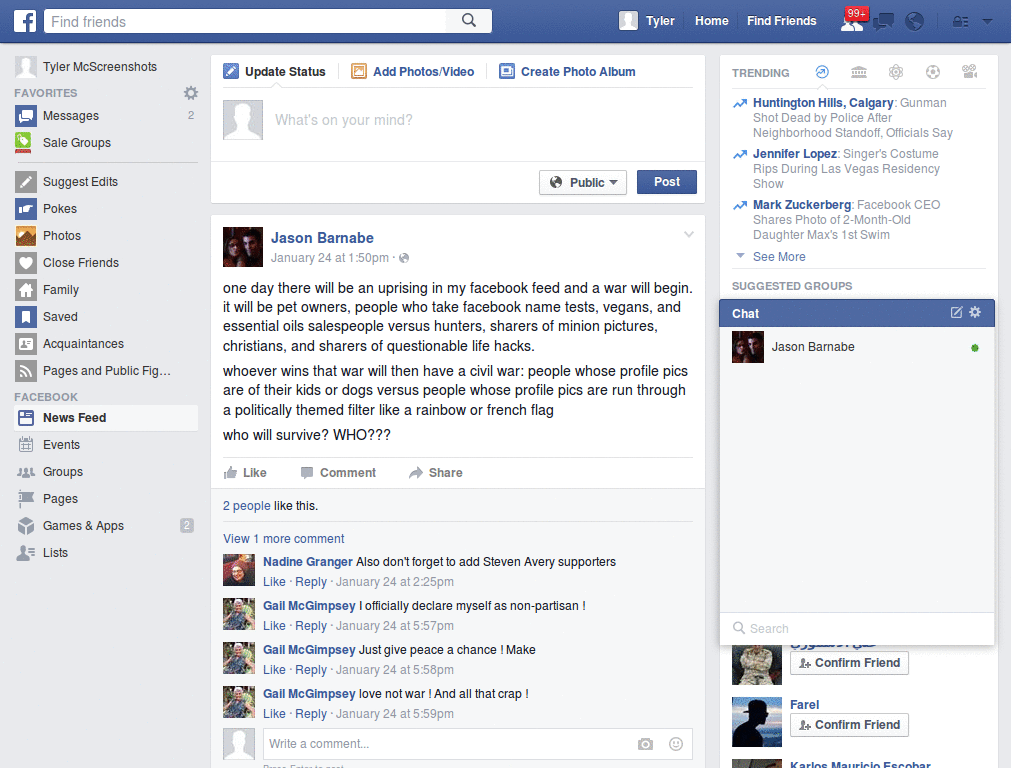
Task: Expand See More trending topics
Action: 778,257
